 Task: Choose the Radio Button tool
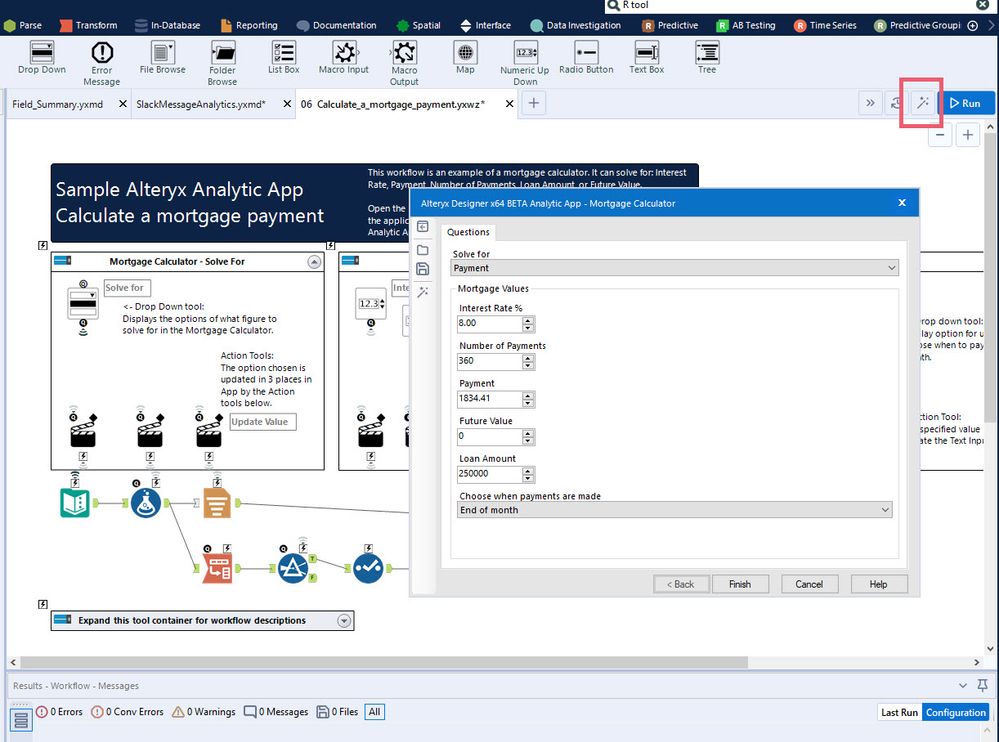[x=586, y=54]
